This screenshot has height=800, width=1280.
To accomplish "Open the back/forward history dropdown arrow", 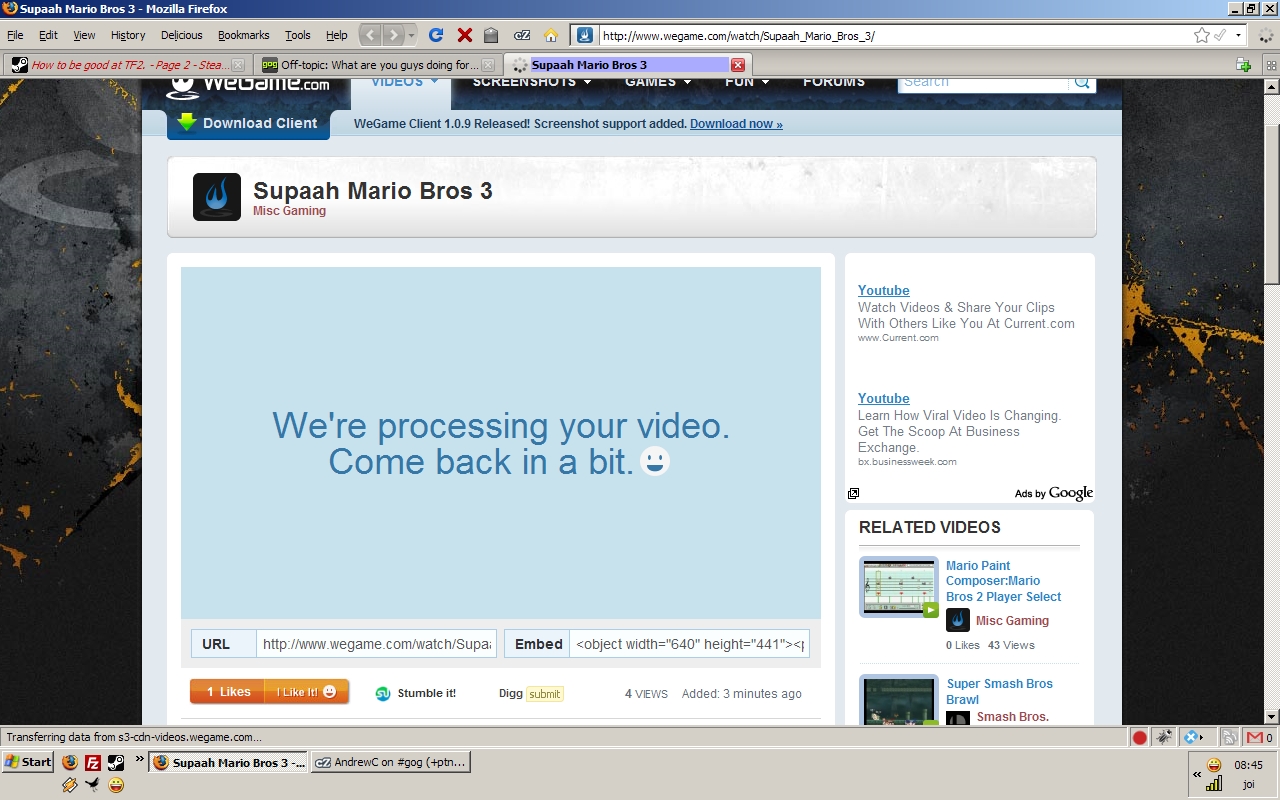I will (411, 35).
